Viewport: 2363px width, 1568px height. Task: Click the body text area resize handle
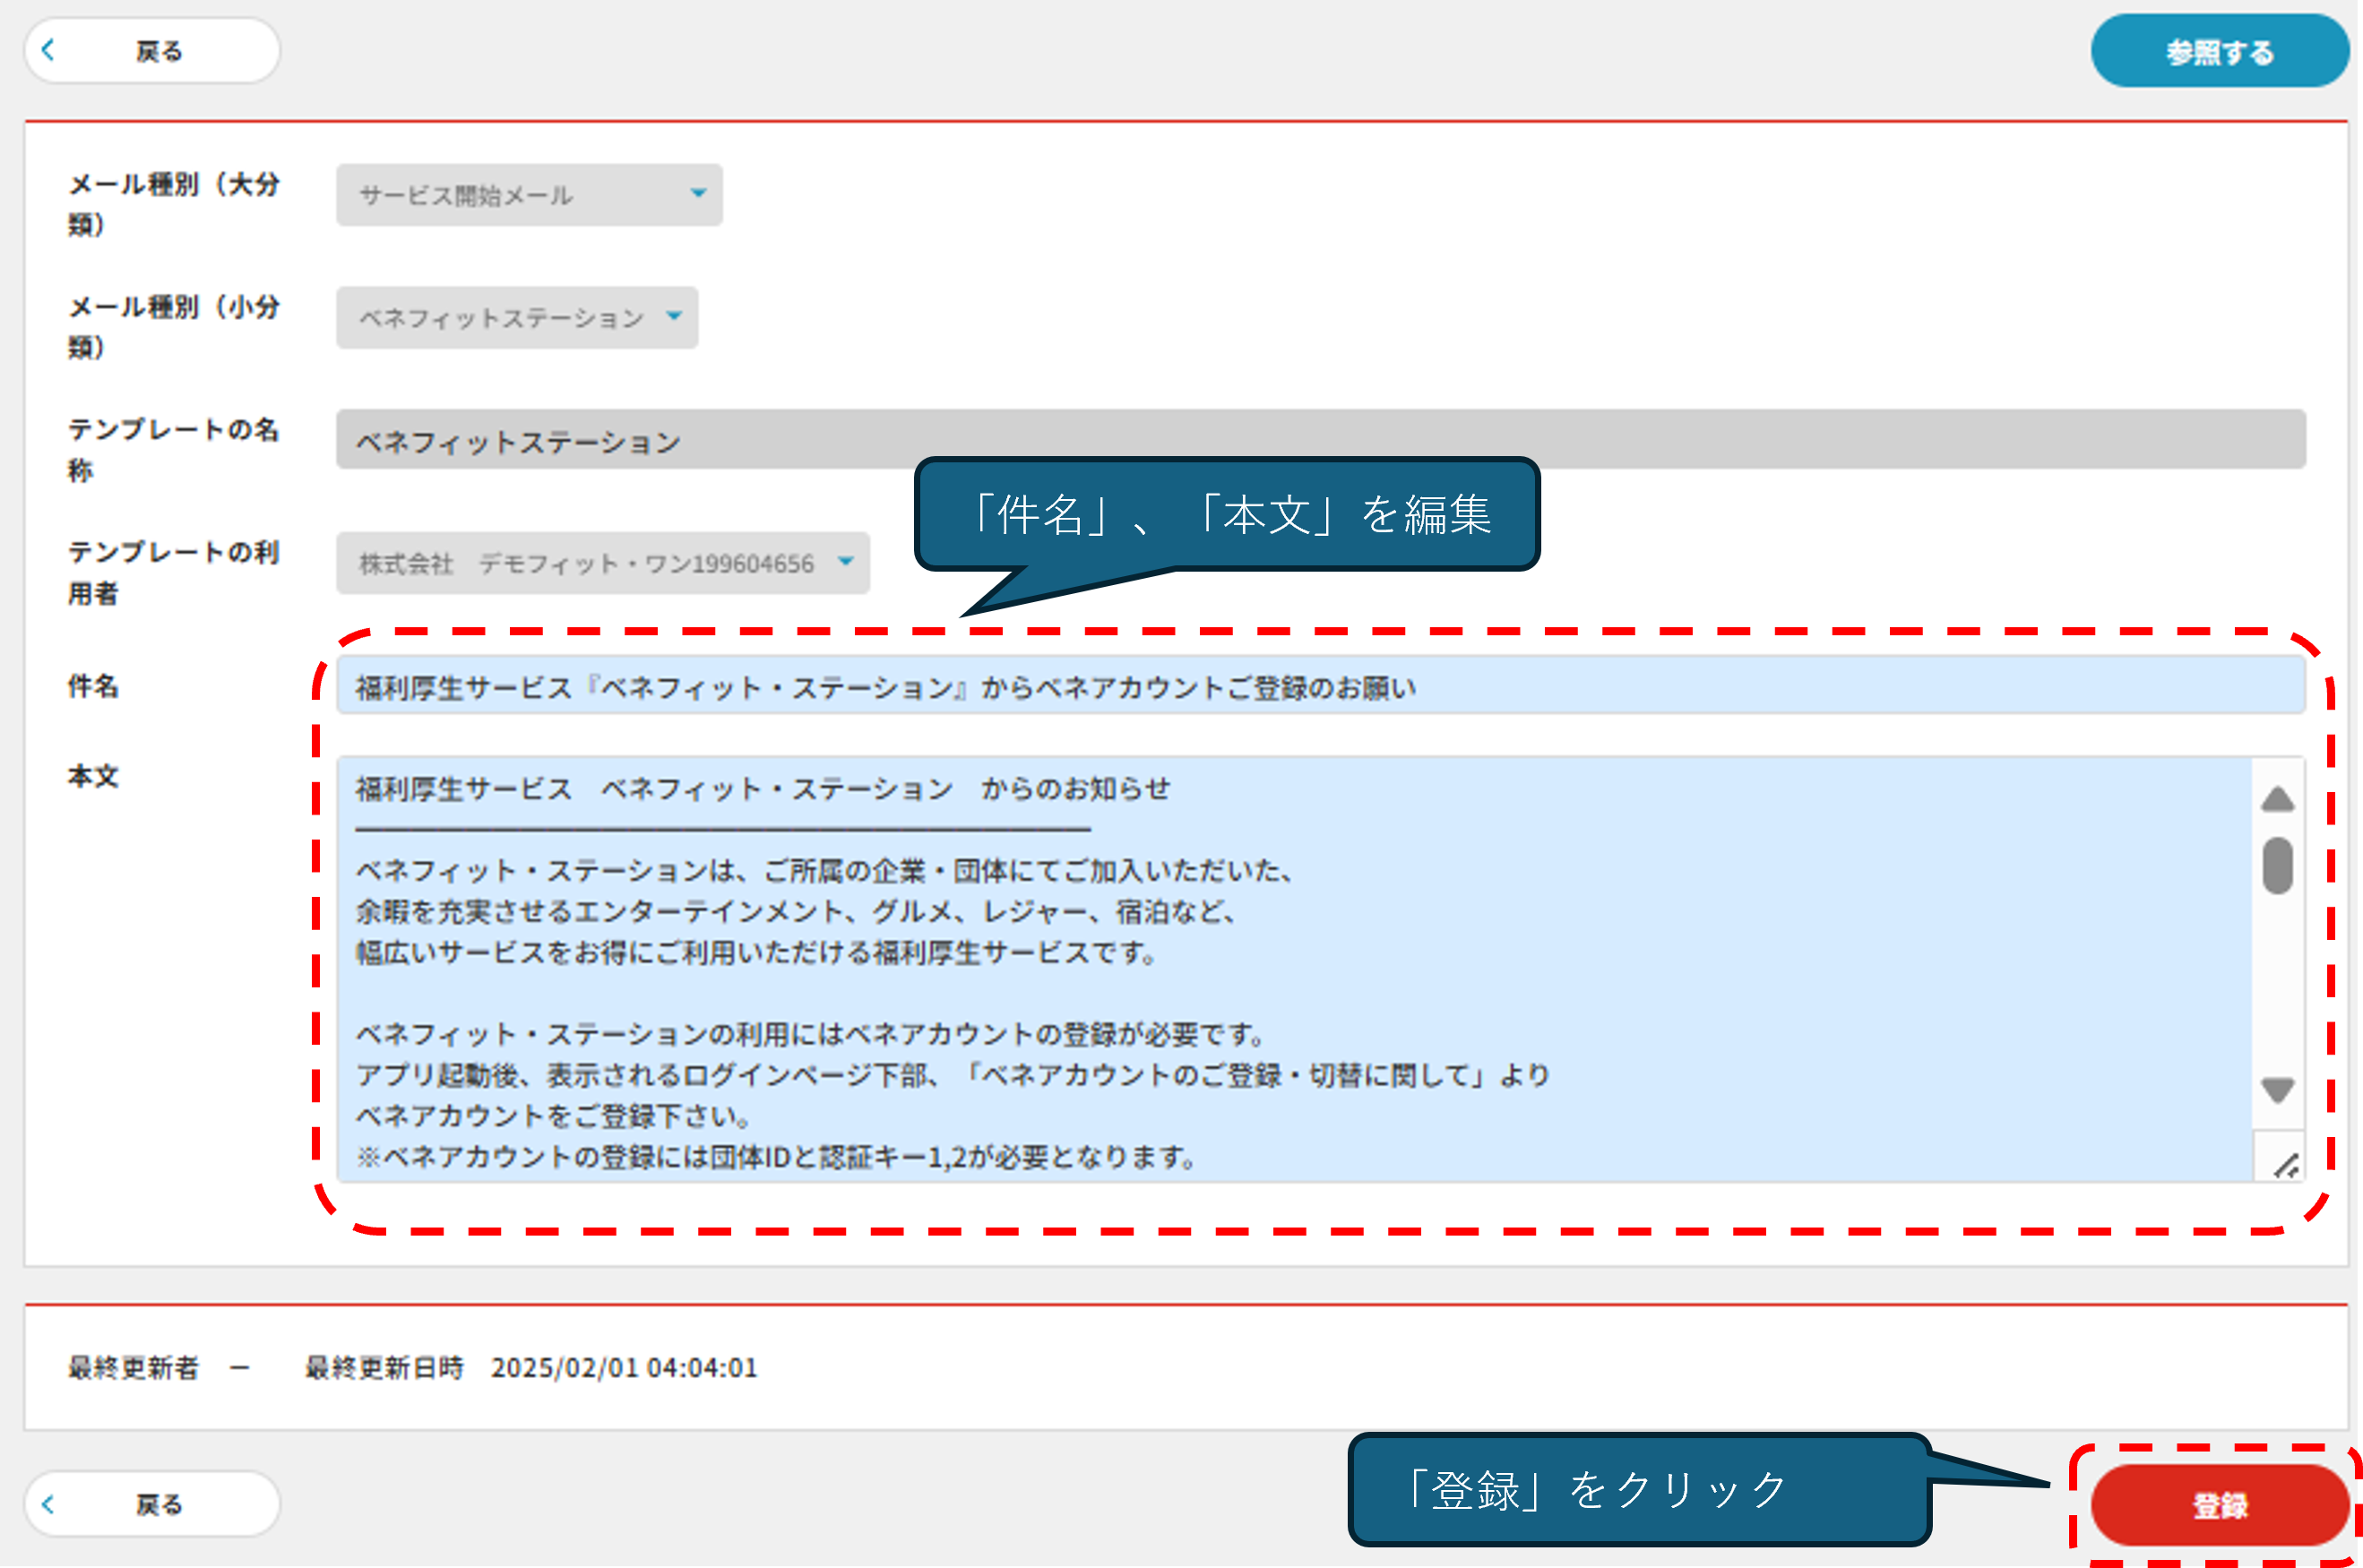[2284, 1164]
